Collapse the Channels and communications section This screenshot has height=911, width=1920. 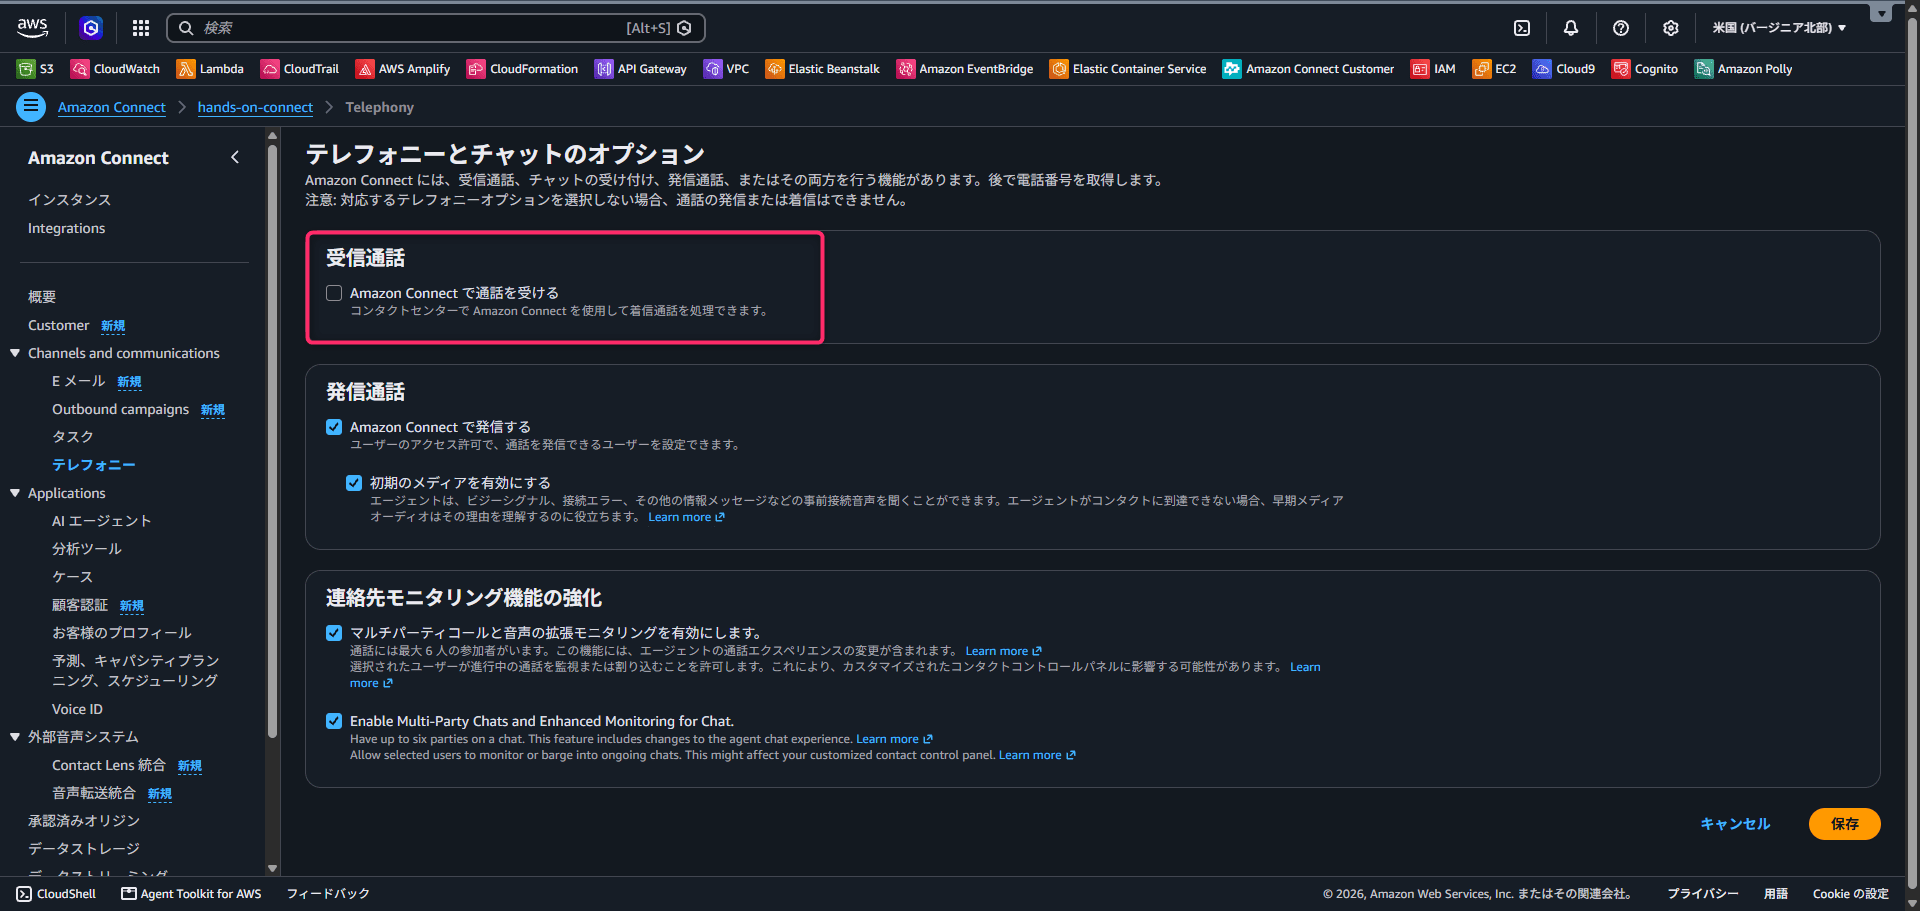(15, 353)
